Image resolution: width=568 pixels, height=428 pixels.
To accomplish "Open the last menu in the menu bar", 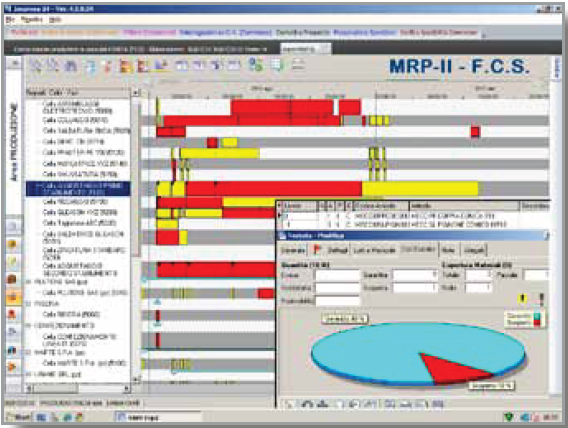I will (55, 20).
